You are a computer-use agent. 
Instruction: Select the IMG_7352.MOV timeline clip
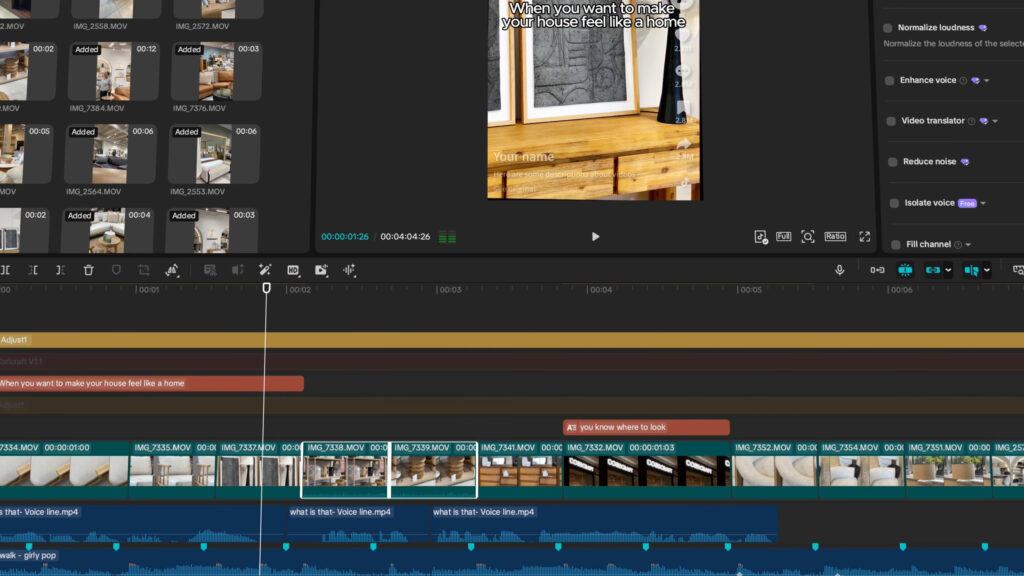coord(775,470)
